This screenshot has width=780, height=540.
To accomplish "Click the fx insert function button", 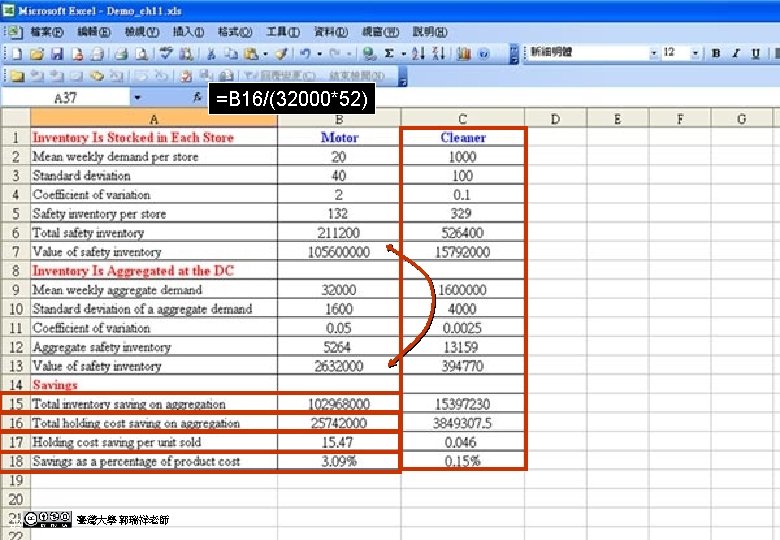I will pos(197,97).
